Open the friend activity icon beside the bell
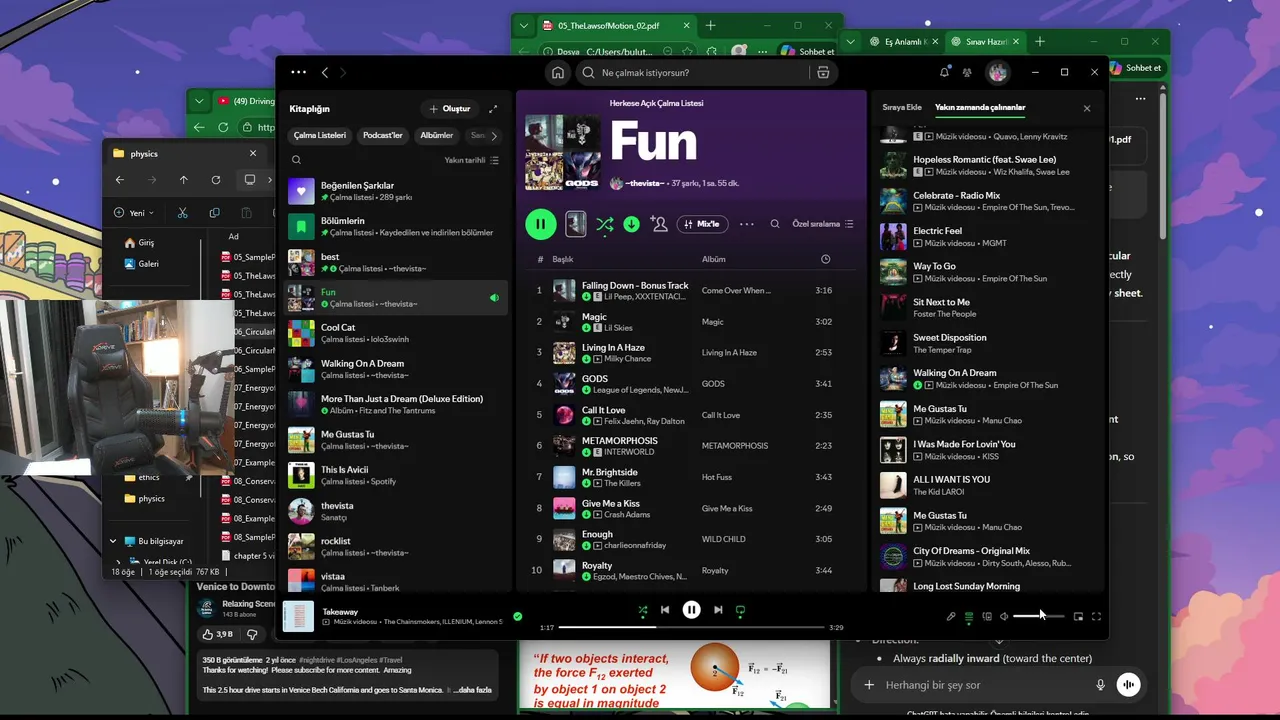The image size is (1280, 720). pyautogui.click(x=967, y=72)
